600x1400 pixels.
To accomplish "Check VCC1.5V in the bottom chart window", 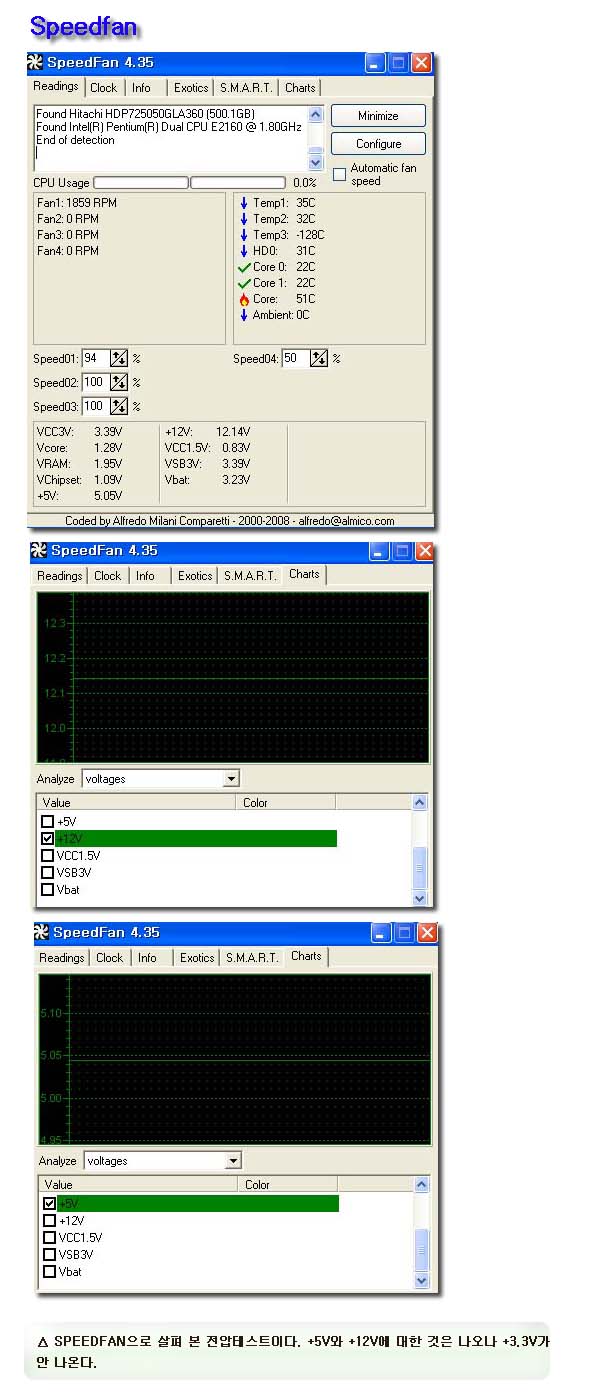I will pyautogui.click(x=49, y=1238).
